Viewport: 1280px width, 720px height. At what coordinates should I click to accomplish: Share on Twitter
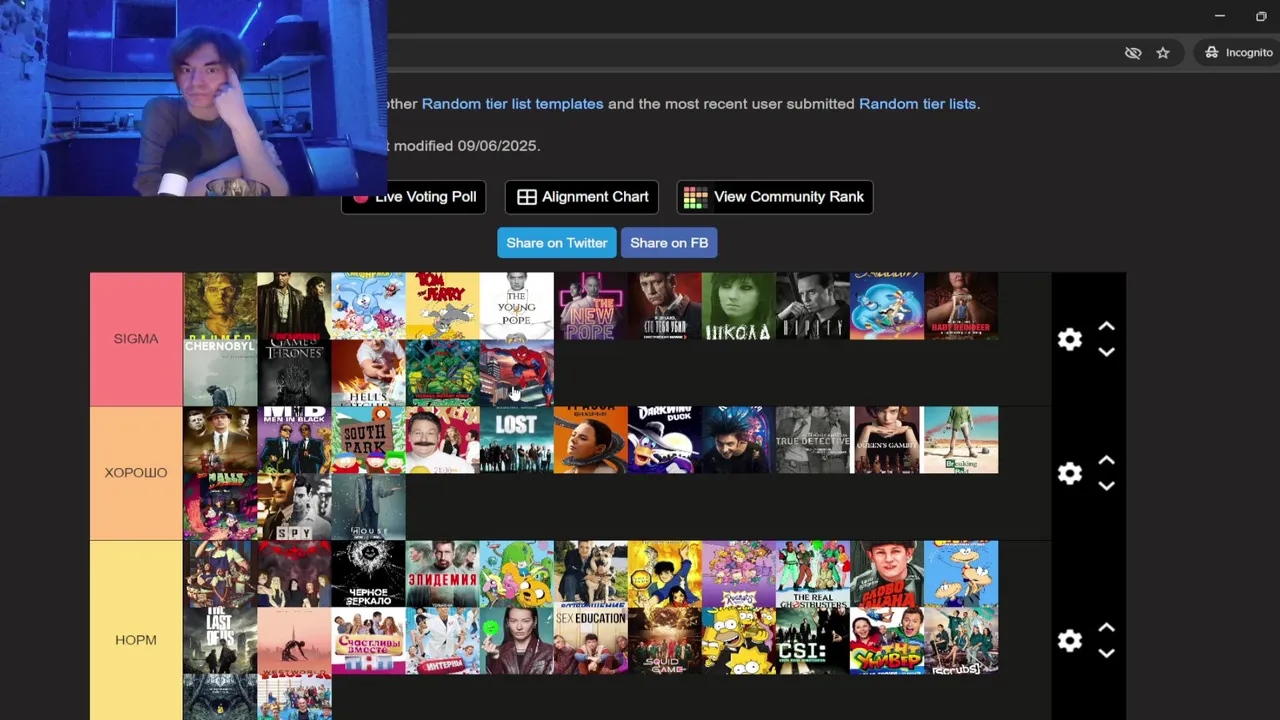557,243
